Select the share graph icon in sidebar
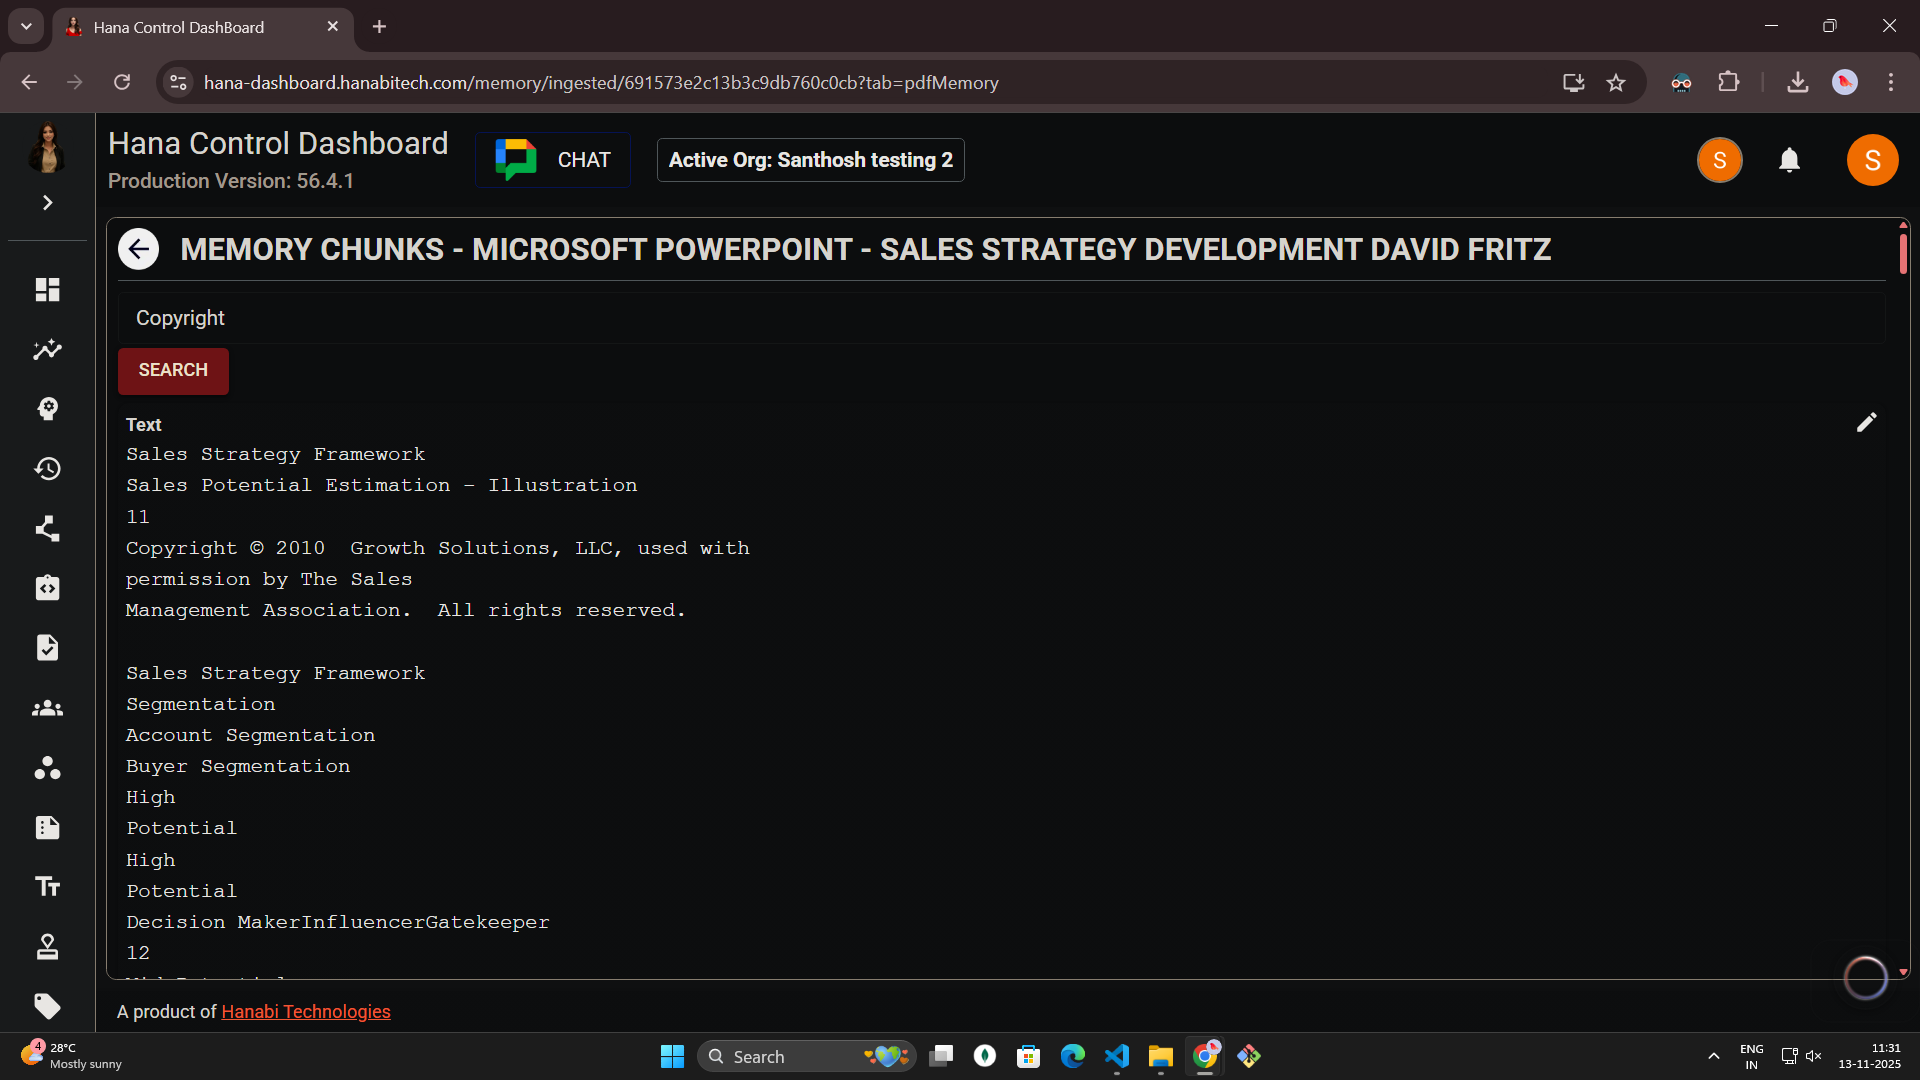1920x1080 pixels. pos(47,528)
